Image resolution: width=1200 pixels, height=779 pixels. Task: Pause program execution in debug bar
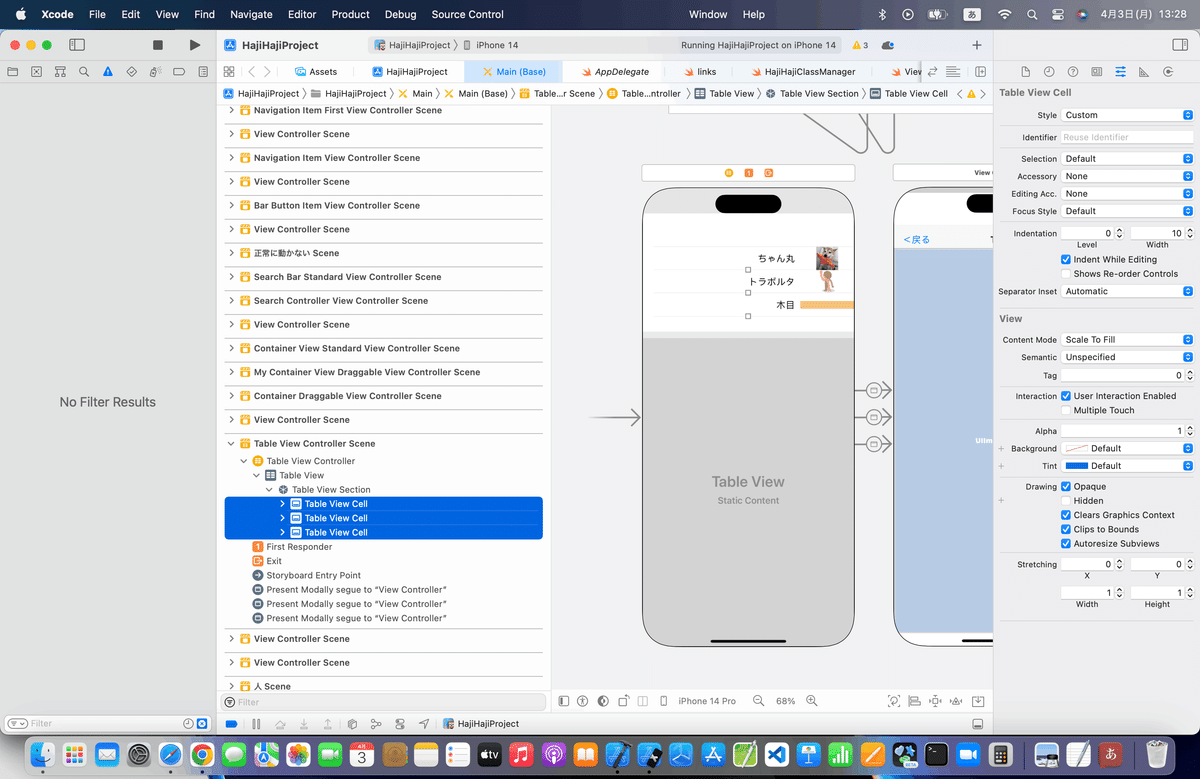256,724
